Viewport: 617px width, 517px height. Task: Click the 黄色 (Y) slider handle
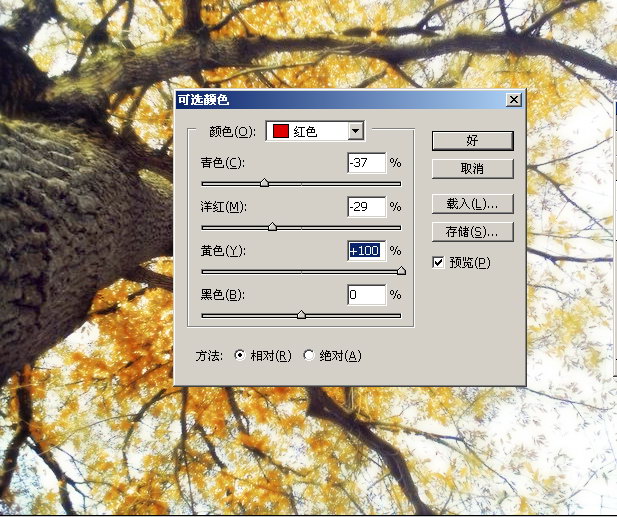[x=401, y=271]
